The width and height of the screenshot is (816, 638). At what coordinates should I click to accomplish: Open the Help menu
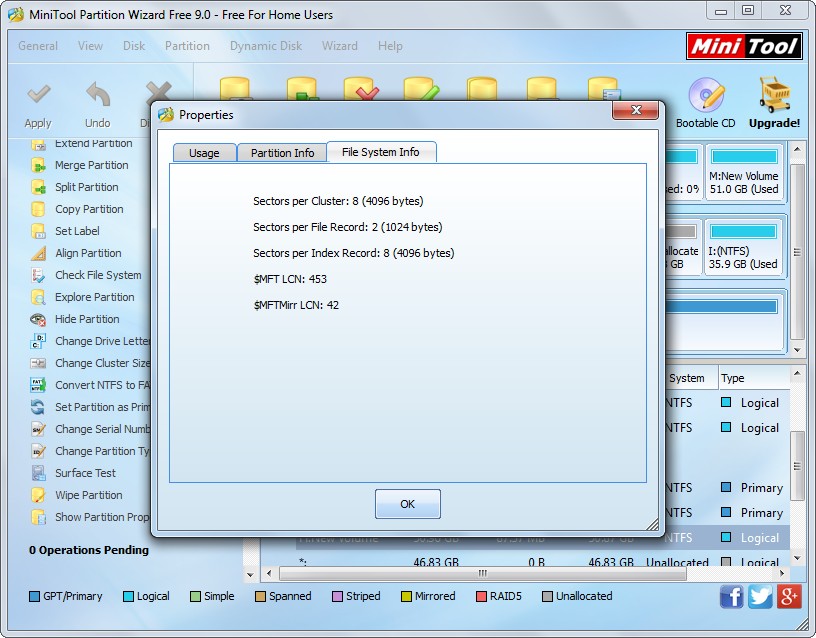390,46
